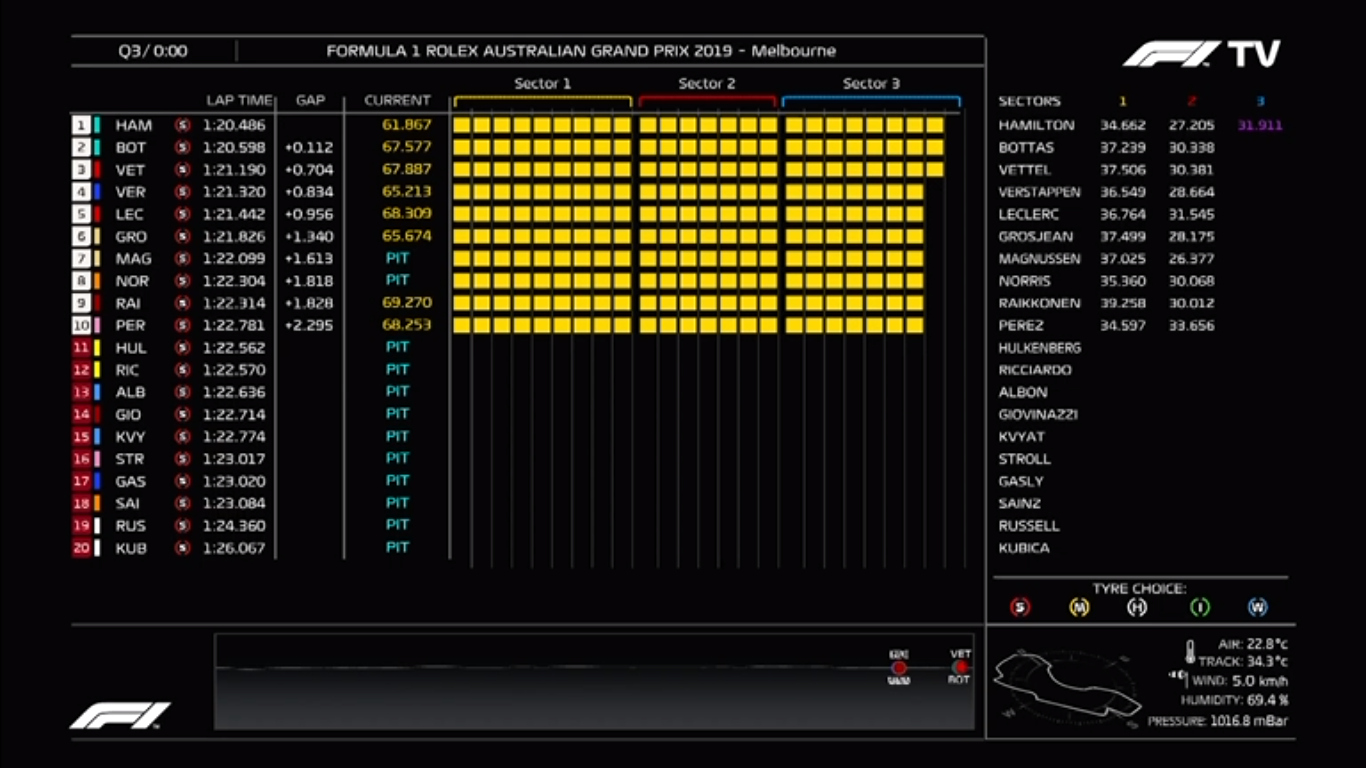
Task: Click the GAP column header
Action: (310, 100)
